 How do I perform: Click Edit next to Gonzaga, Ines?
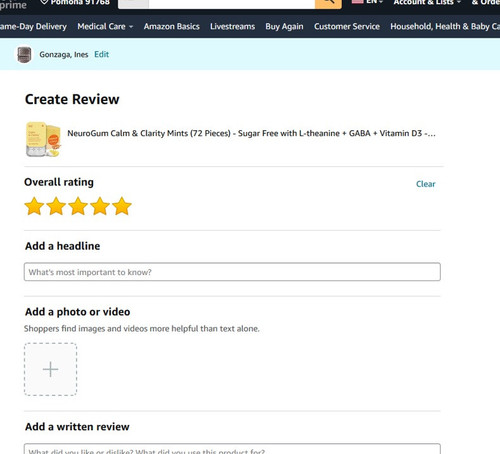101,54
